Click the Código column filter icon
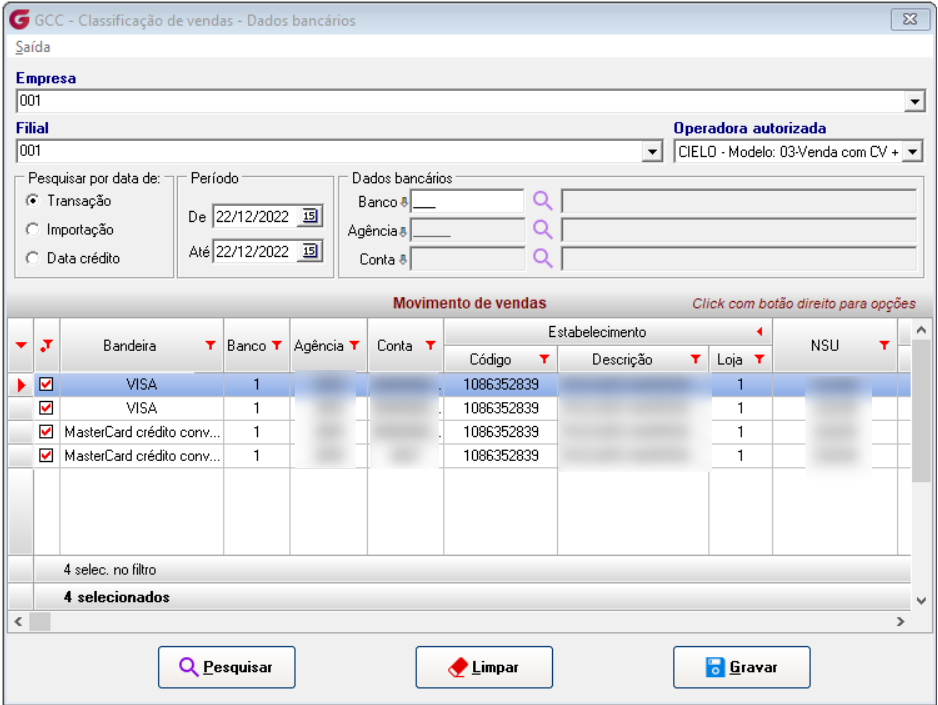 [544, 359]
